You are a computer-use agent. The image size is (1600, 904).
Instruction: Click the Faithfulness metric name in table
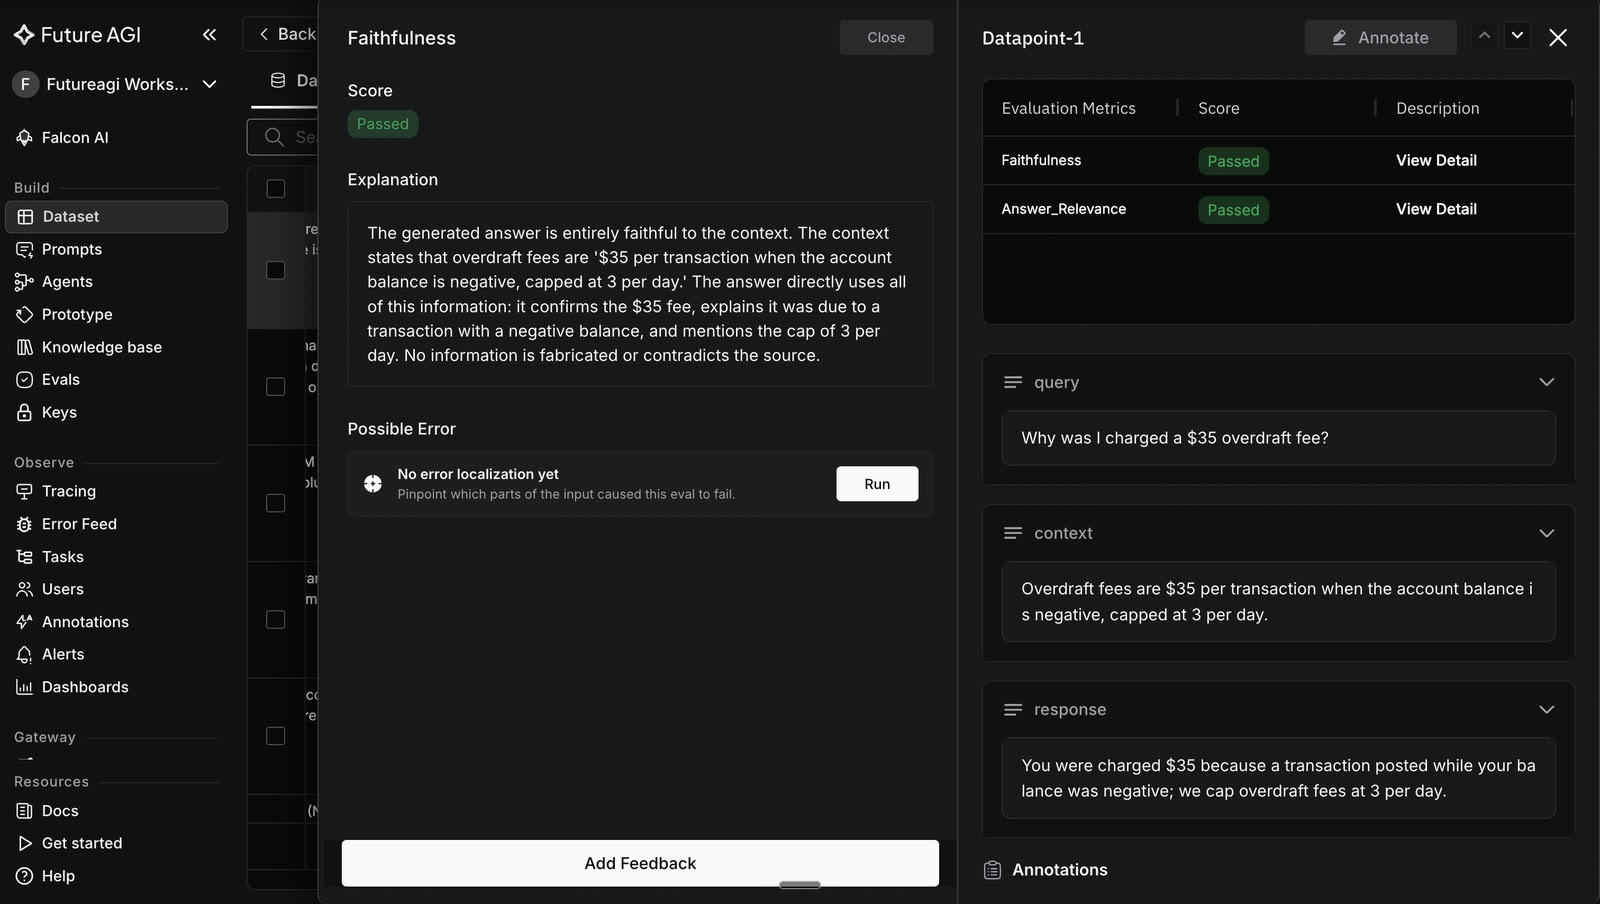1041,160
